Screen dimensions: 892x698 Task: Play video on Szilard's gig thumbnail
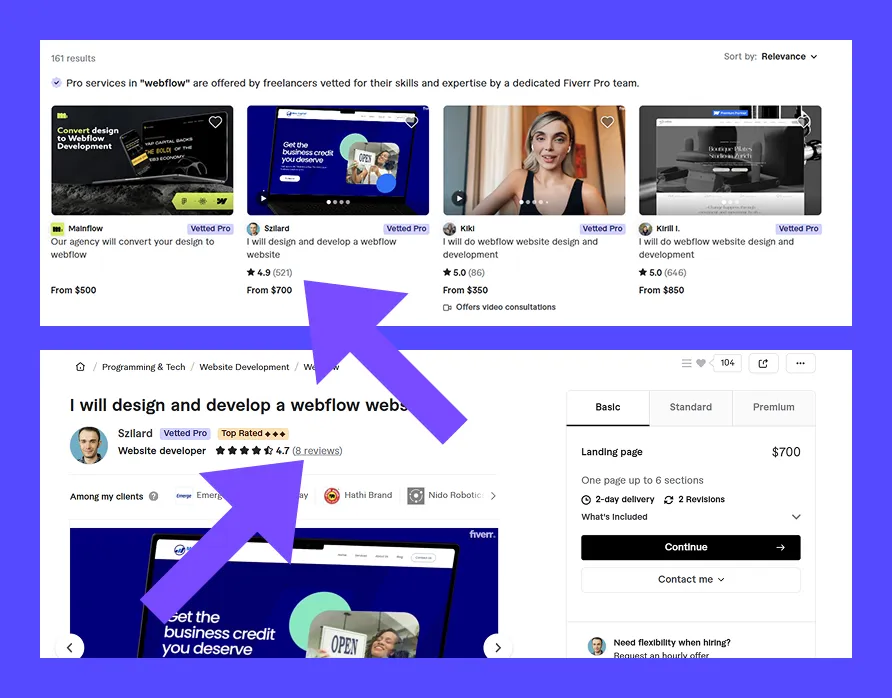click(x=263, y=199)
